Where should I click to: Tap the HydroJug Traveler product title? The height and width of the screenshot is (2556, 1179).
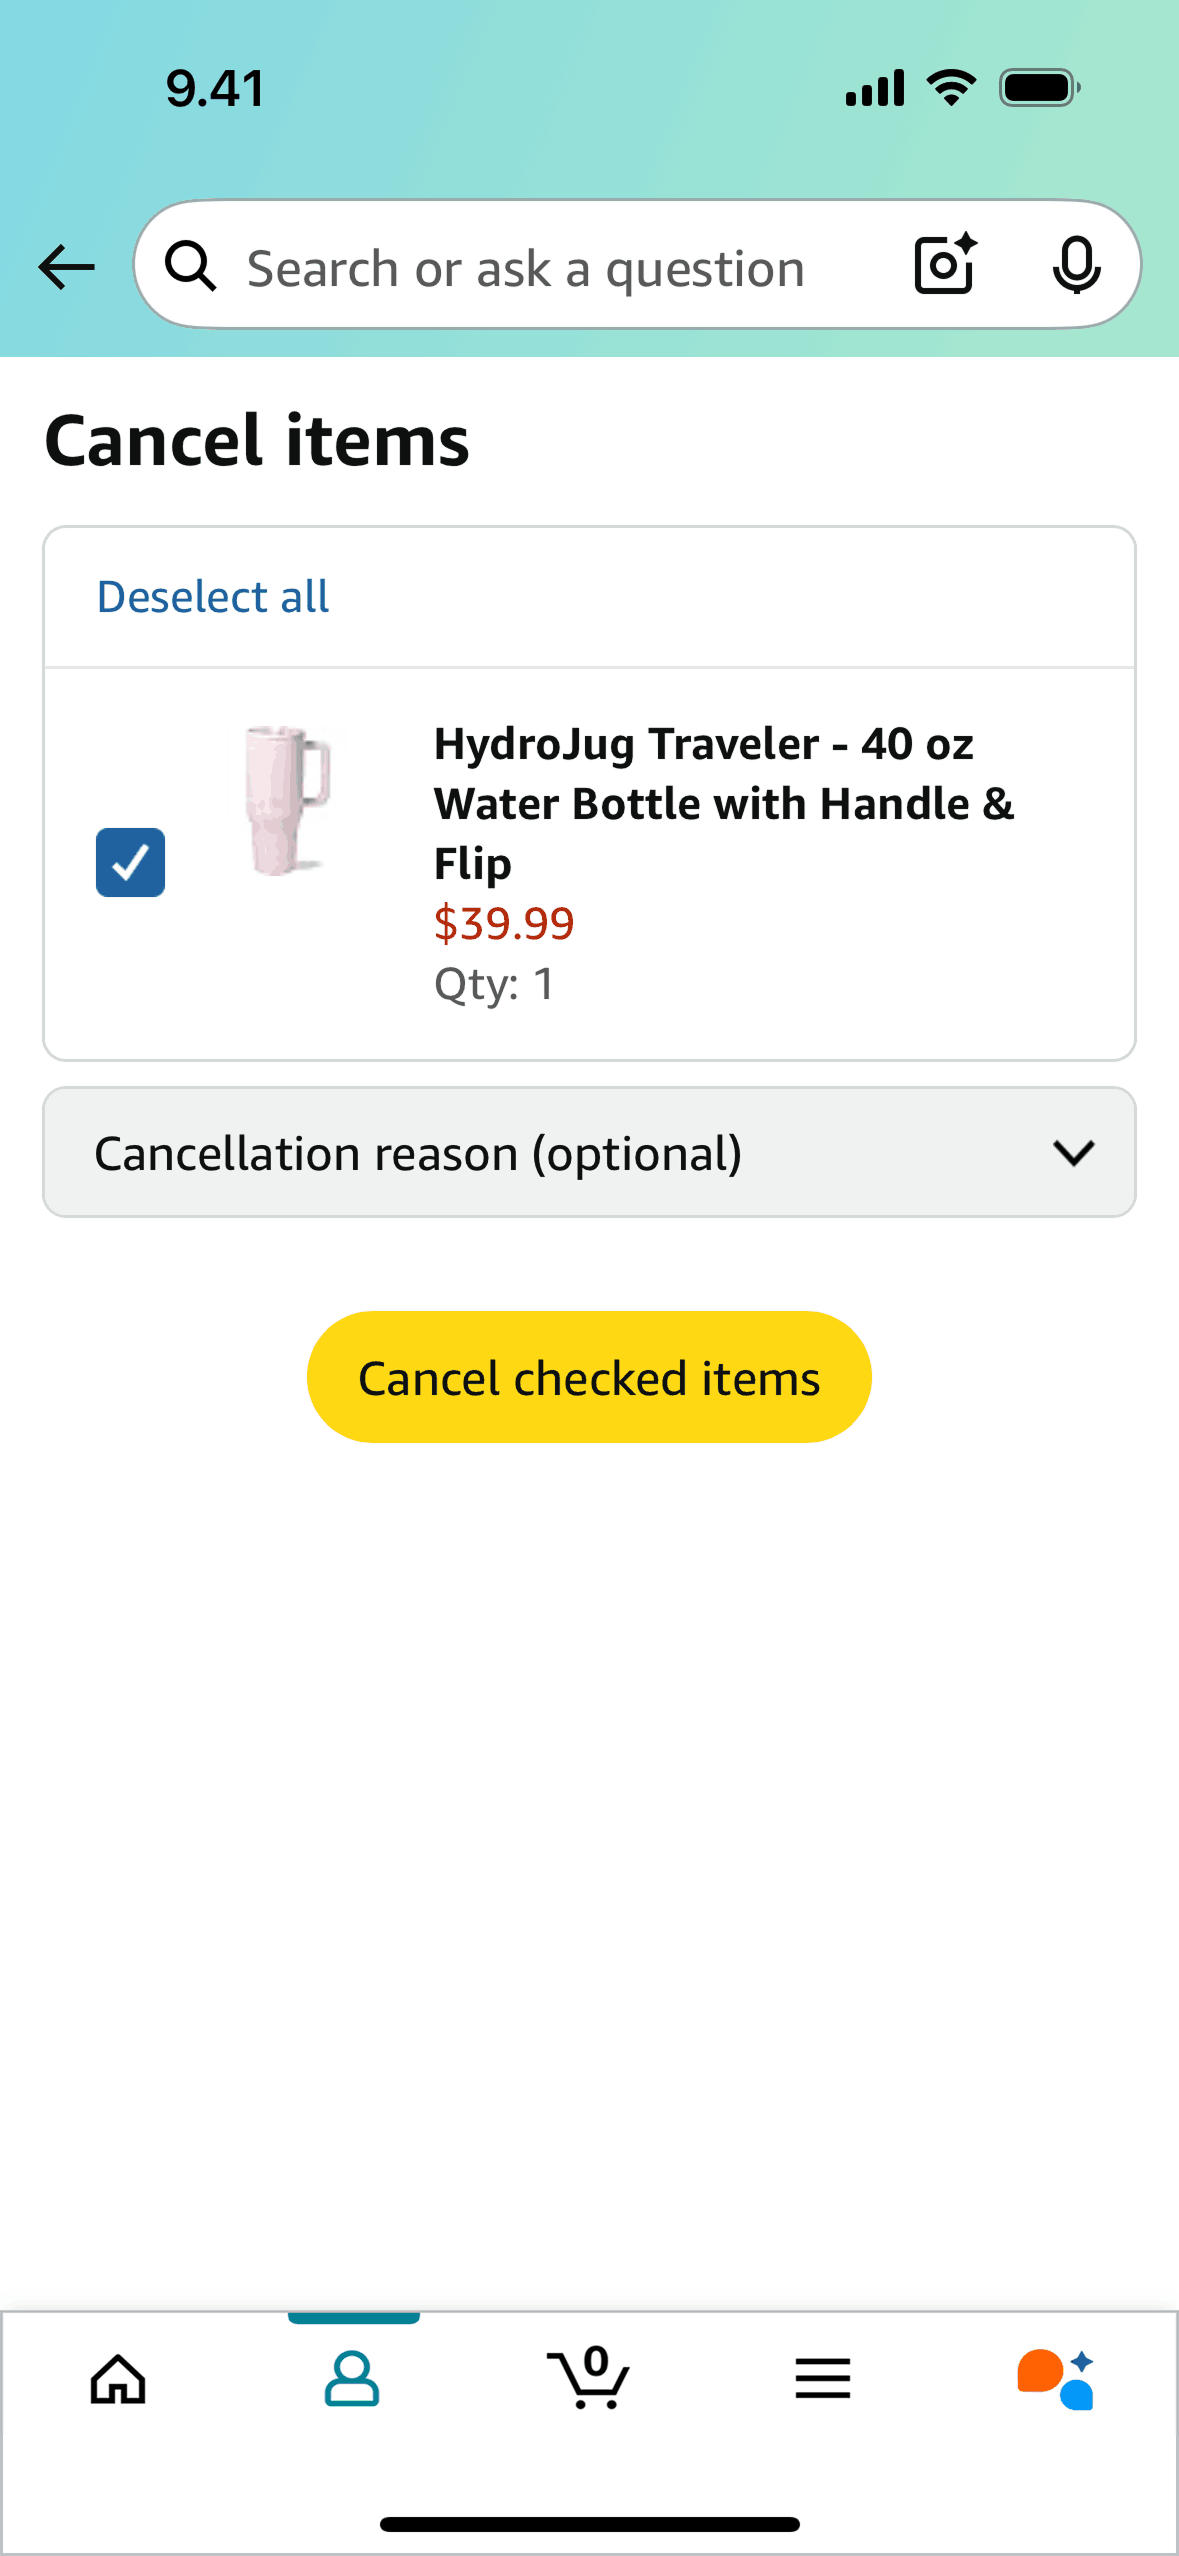point(724,802)
